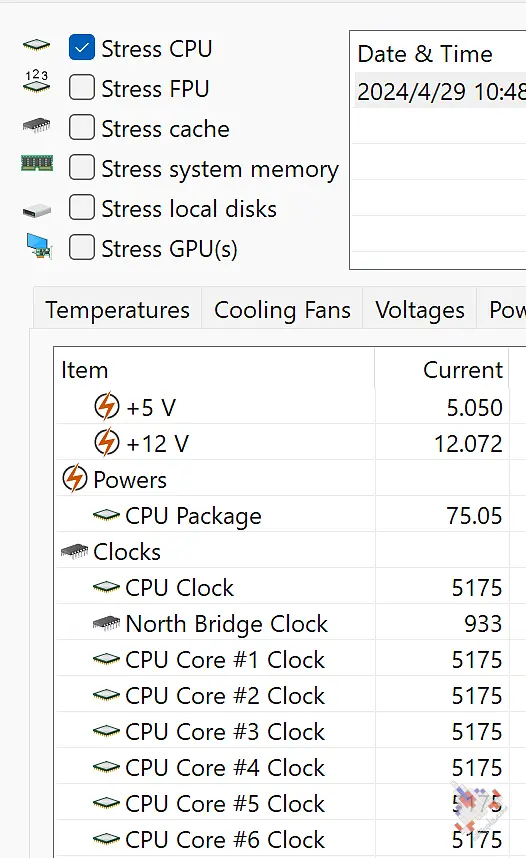Select the 2024/4/29 log entry row
This screenshot has height=858, width=526.
[x=440, y=91]
